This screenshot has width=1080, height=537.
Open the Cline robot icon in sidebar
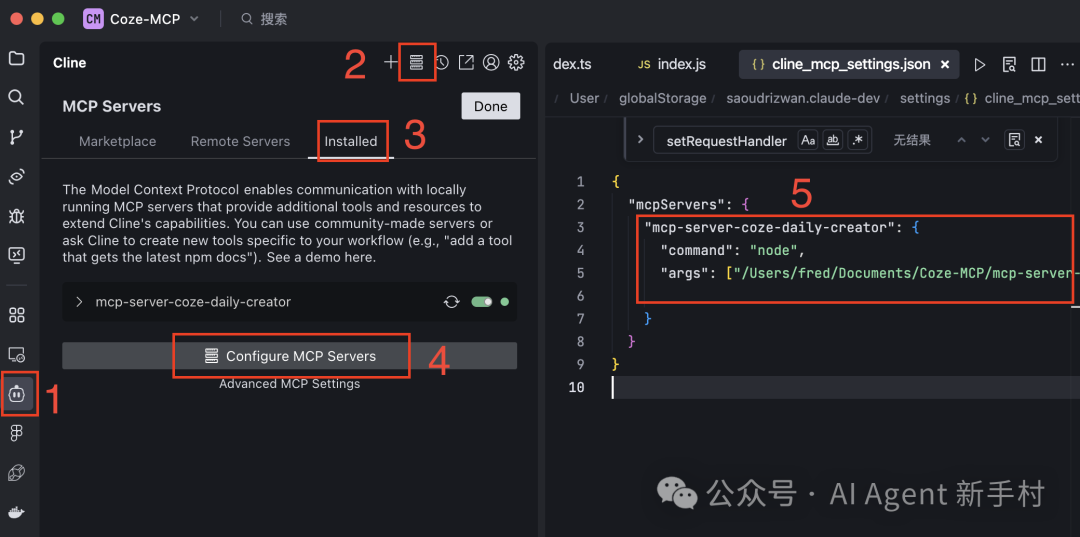pos(17,394)
